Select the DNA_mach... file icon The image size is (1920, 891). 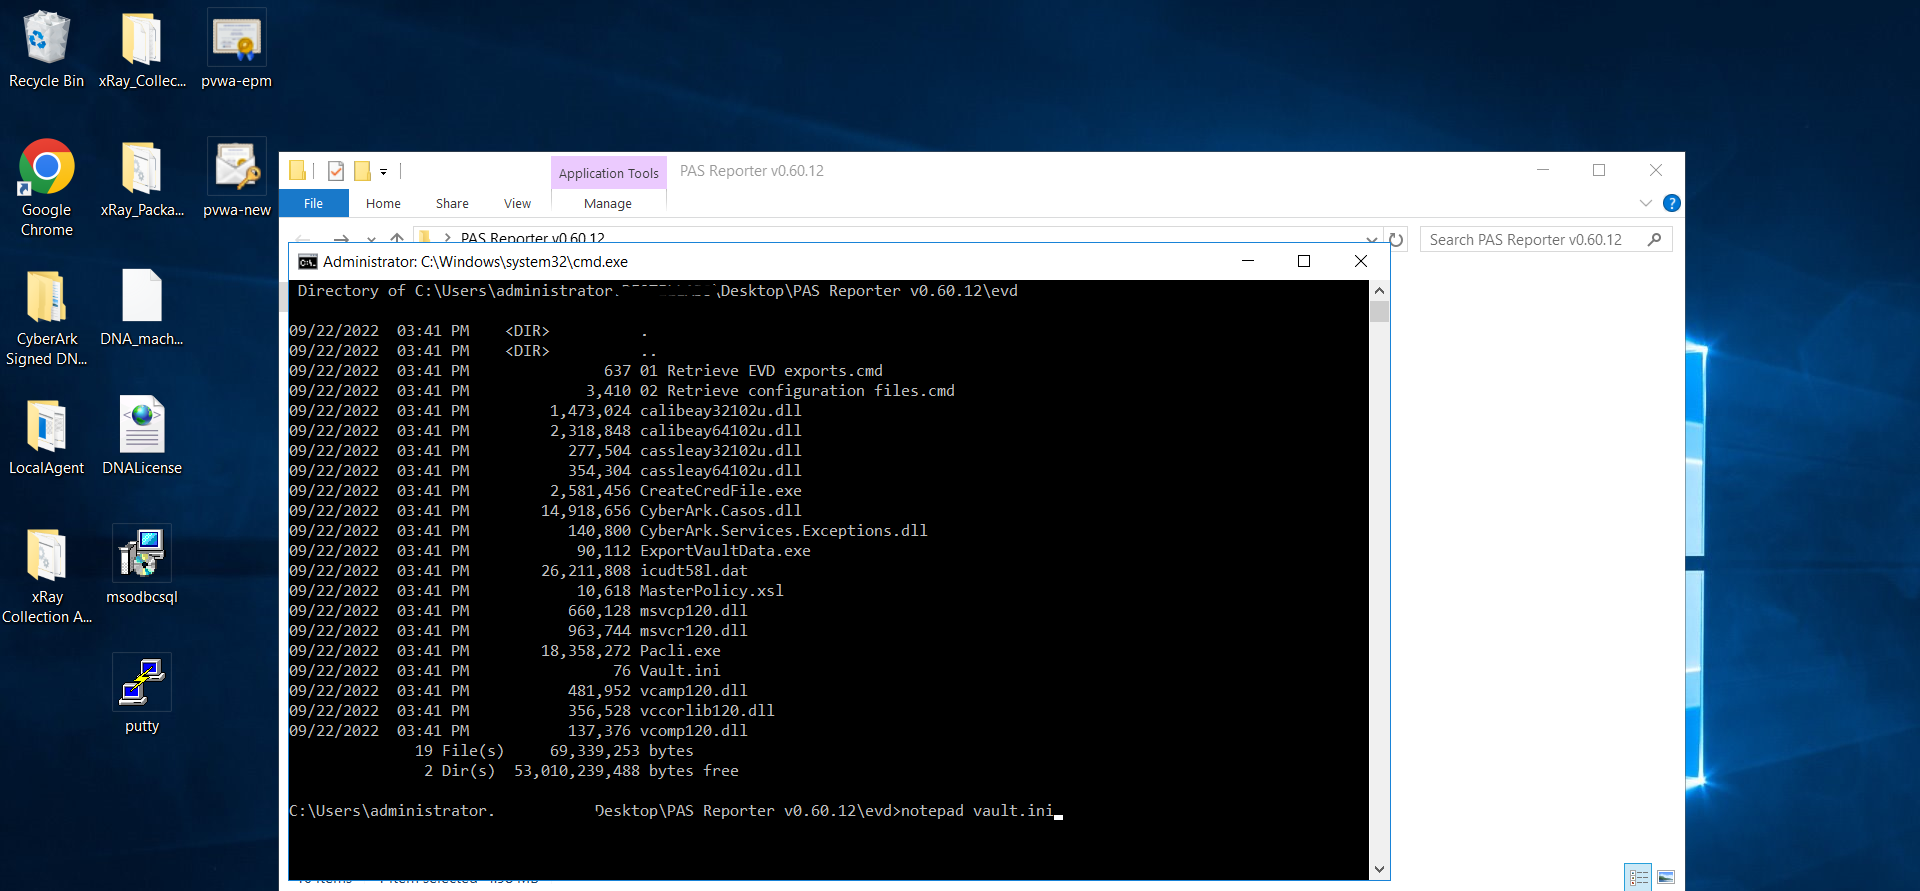coord(142,308)
